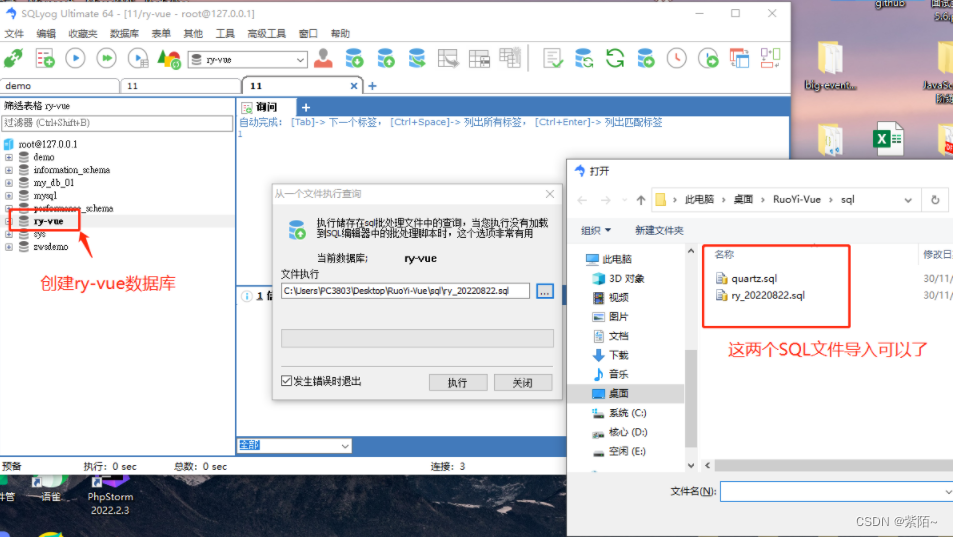Open the PhpStorm desktop shortcut

click(x=110, y=496)
